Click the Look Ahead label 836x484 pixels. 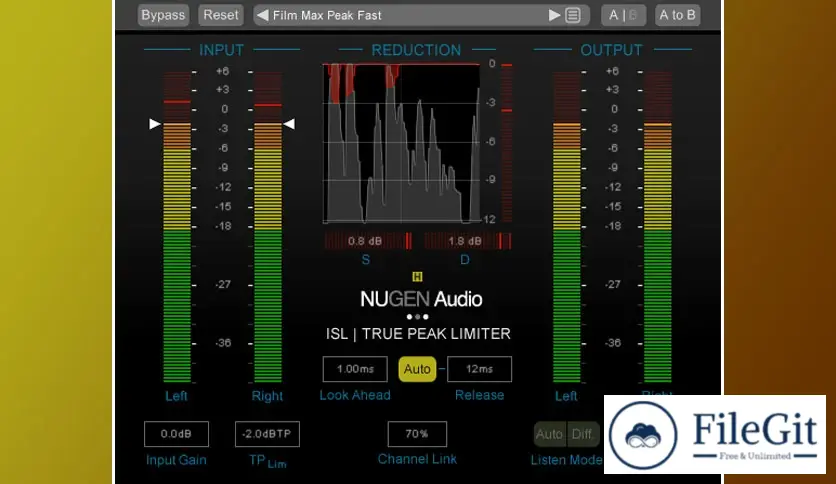[355, 395]
